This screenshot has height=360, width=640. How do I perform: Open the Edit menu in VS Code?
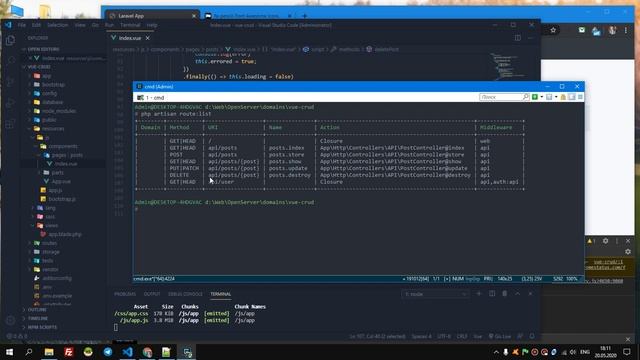click(36, 25)
